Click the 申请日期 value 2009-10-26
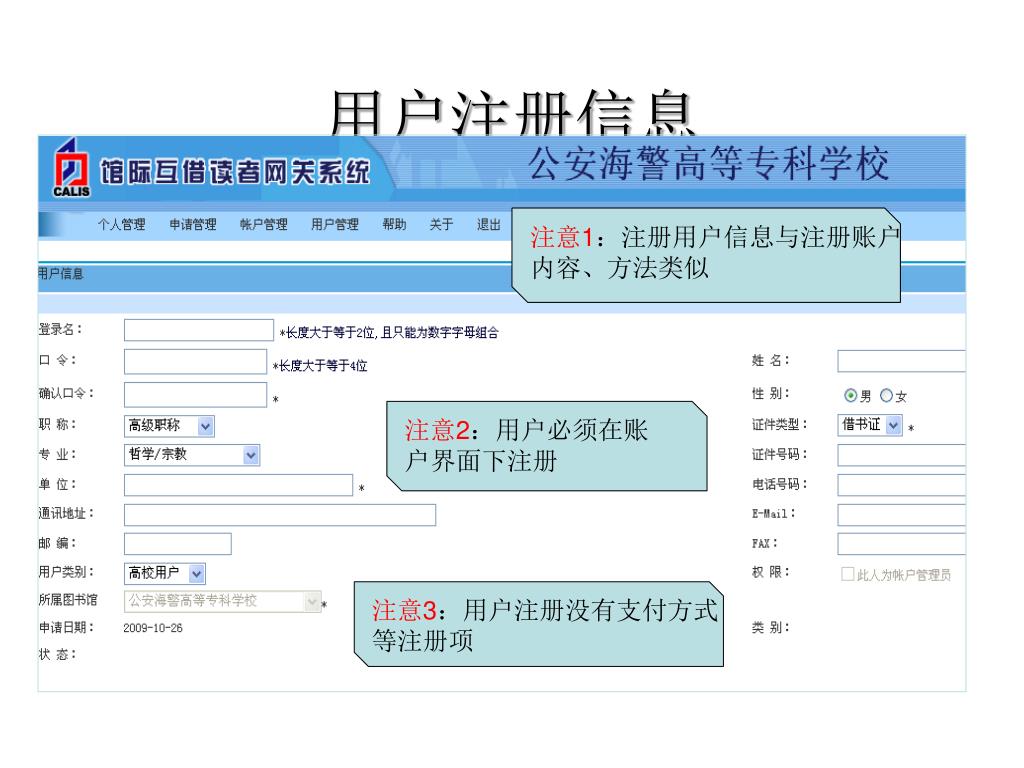1024x768 pixels. point(153,628)
